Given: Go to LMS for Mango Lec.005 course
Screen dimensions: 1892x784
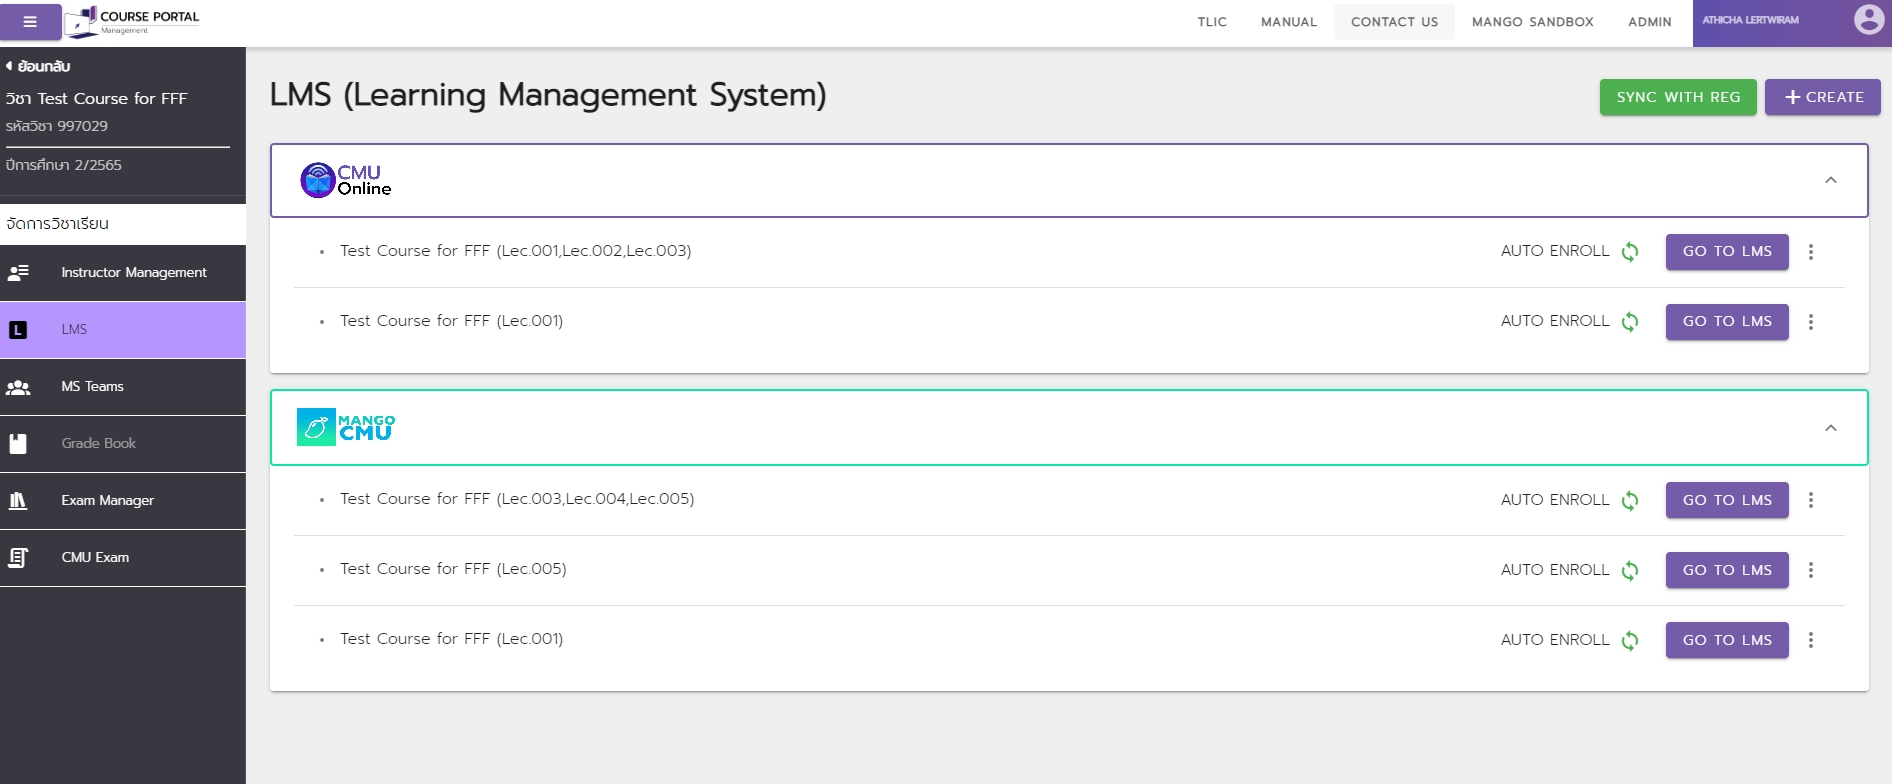Looking at the screenshot, I should pos(1726,570).
